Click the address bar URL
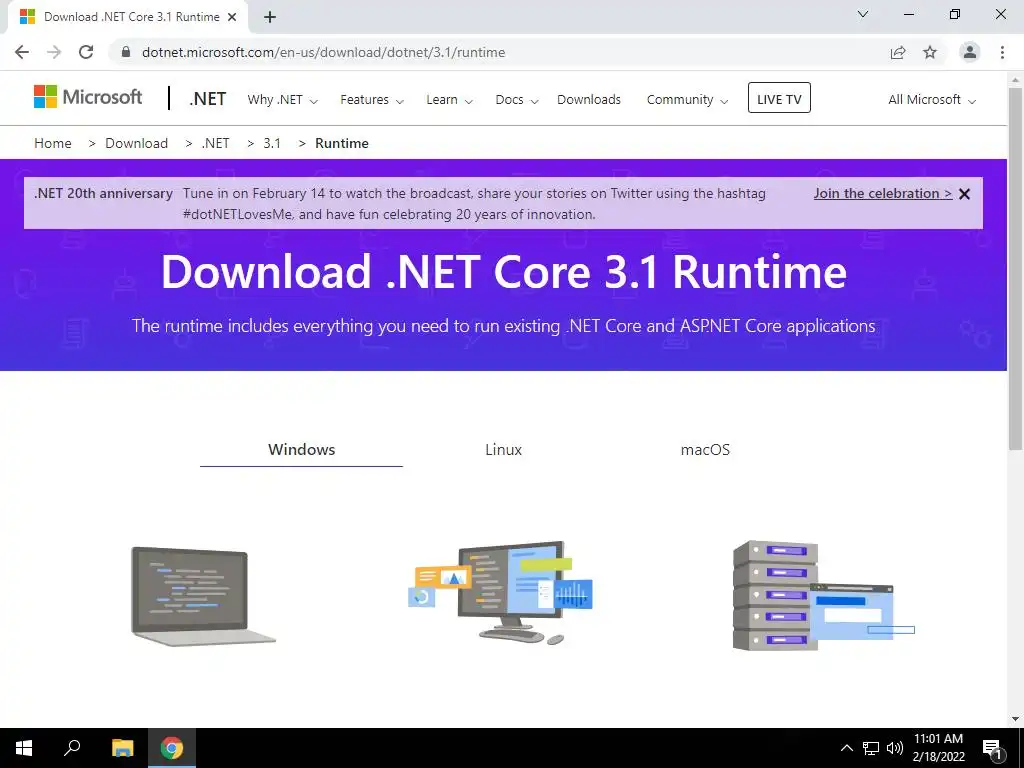 coord(323,52)
